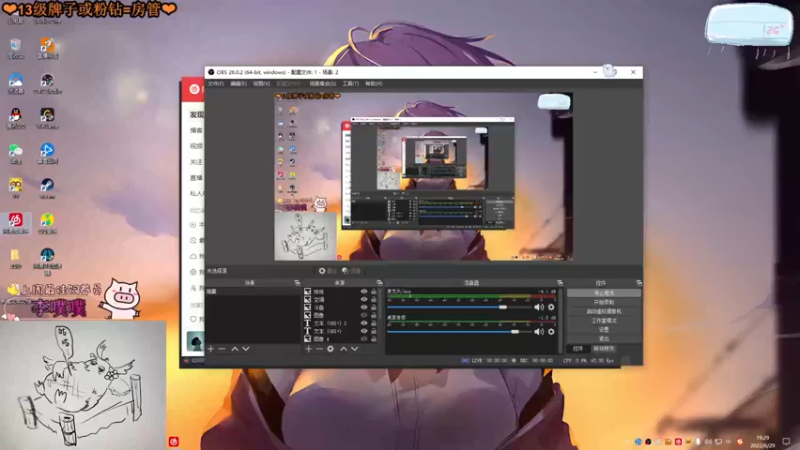Open the NetEase Cloud Music desktop shortcut

(15, 223)
